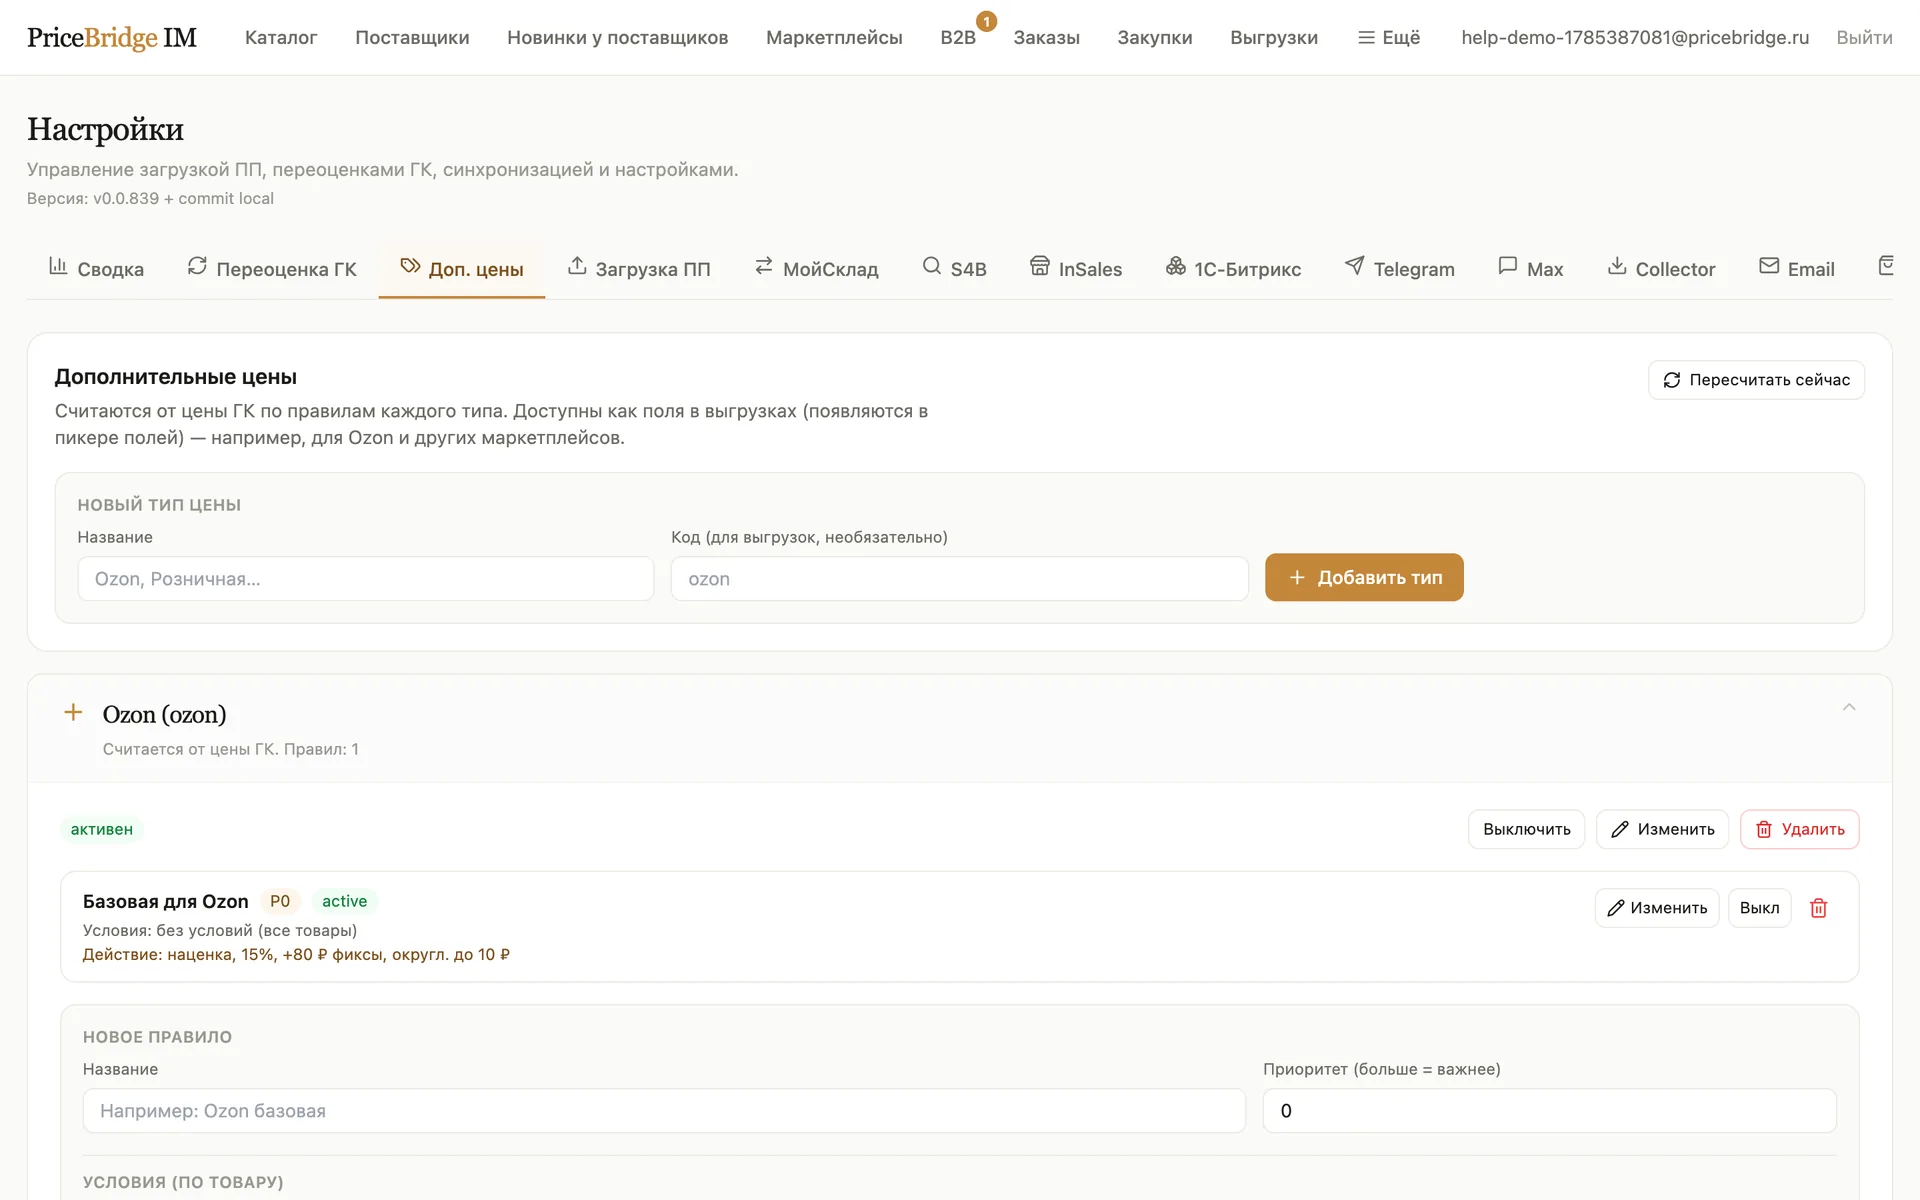
Task: Click Удалить to remove Ozon price type
Action: point(1800,829)
